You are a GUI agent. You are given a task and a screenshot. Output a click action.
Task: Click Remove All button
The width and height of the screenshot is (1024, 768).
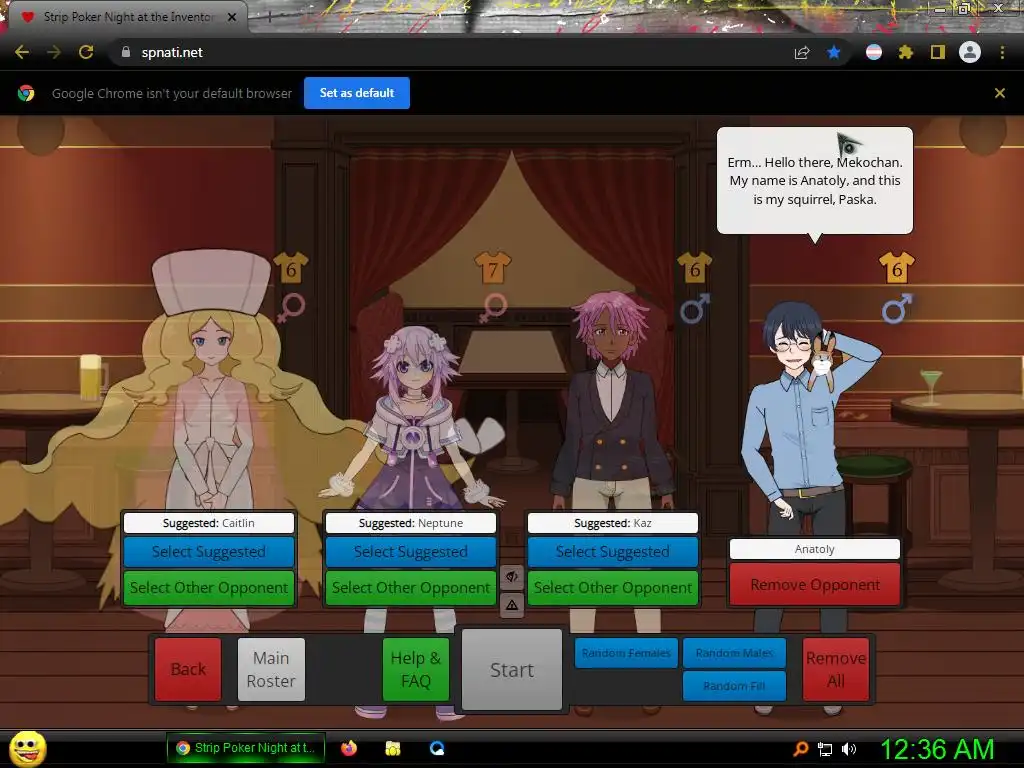coord(836,669)
